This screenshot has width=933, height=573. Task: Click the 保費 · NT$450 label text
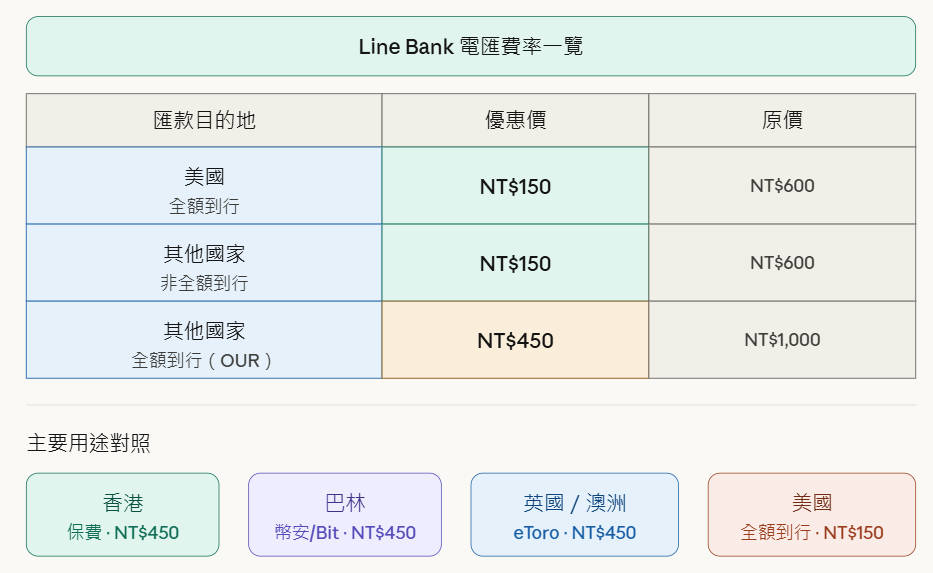point(122,533)
